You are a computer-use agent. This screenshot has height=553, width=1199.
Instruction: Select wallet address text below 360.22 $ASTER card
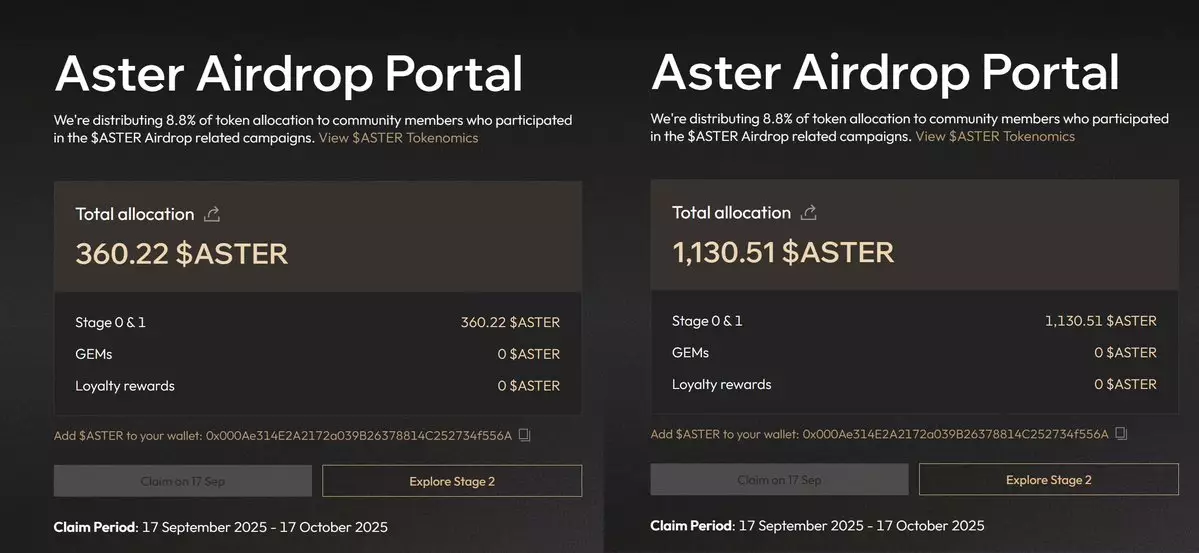coord(358,436)
